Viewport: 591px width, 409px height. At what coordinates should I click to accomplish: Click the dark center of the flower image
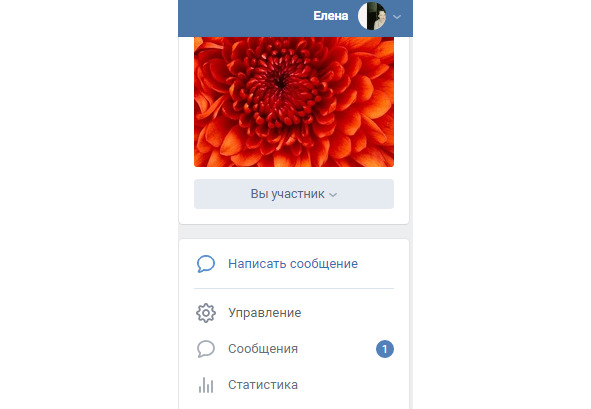[280, 82]
